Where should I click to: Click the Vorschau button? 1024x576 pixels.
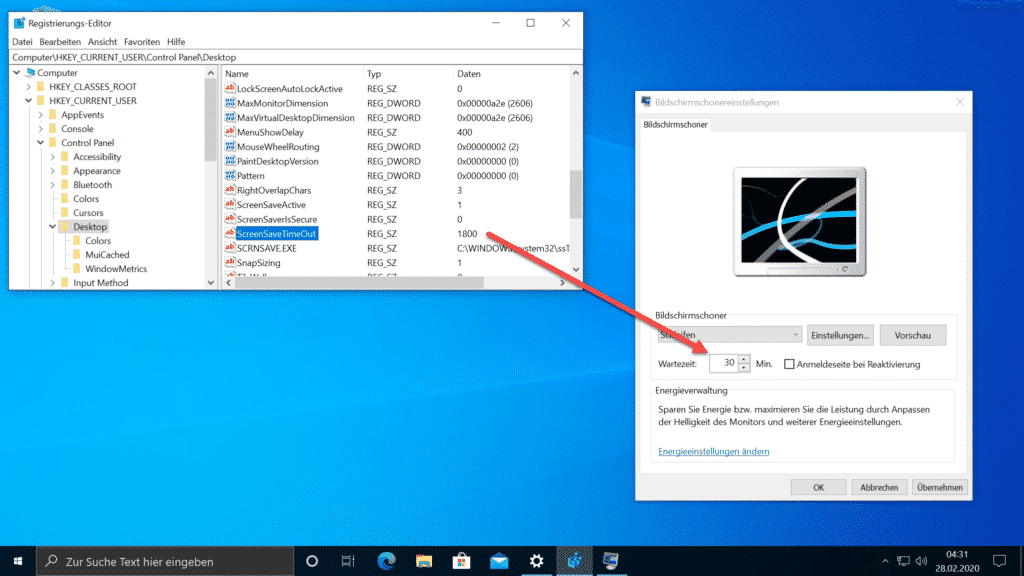pos(912,335)
